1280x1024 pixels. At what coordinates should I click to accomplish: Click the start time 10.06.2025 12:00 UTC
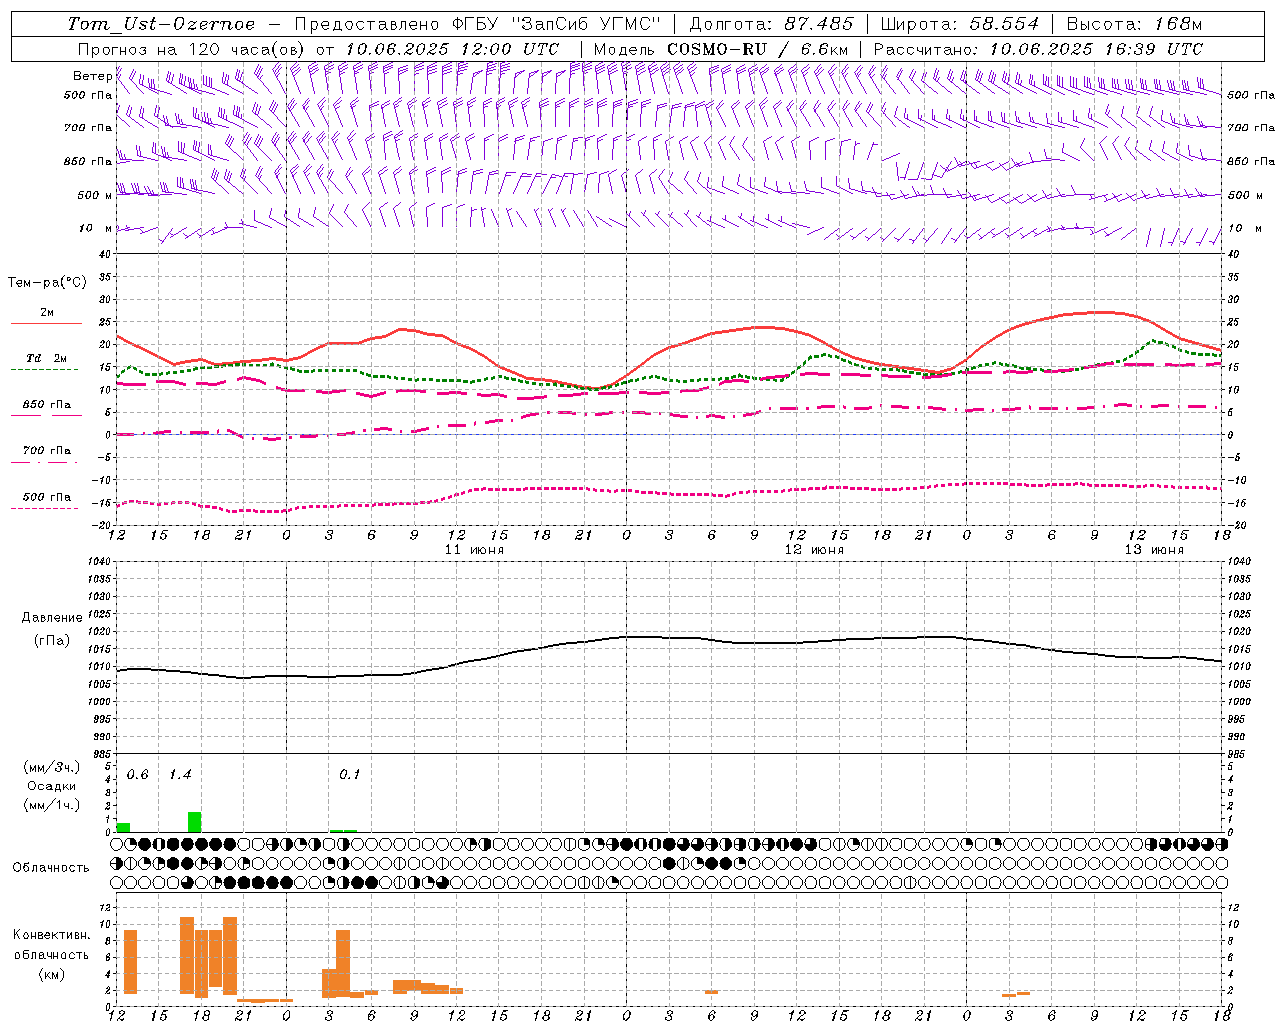point(452,49)
